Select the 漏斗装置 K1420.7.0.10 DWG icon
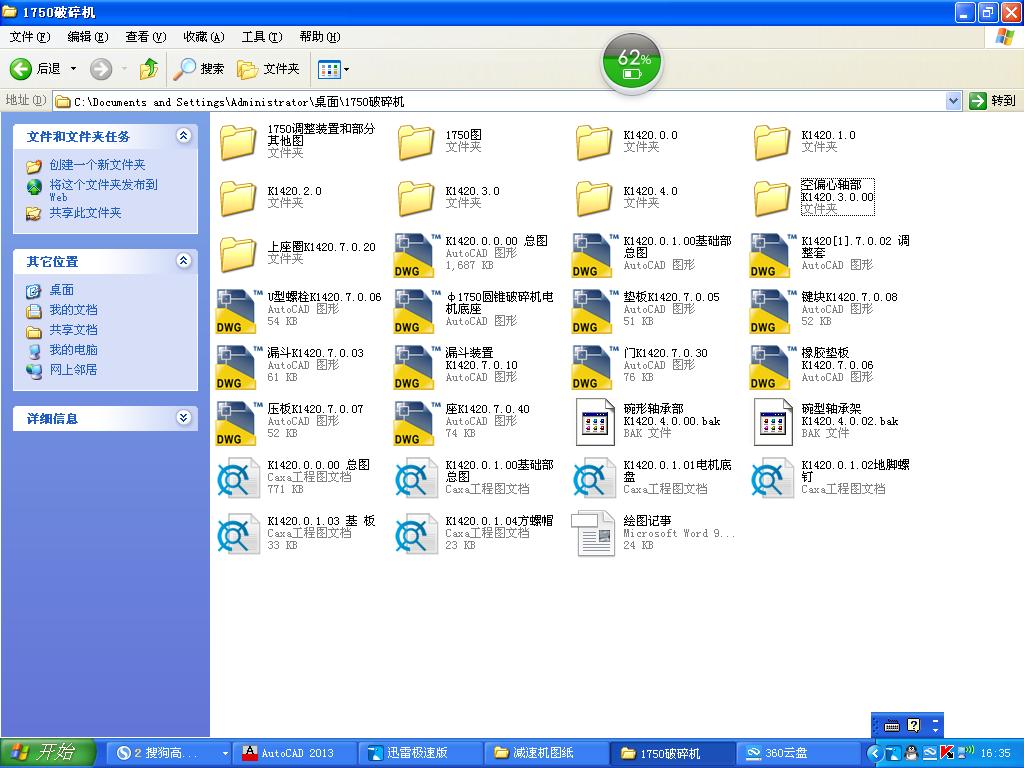Viewport: 1024px width, 768px height. pyautogui.click(x=416, y=367)
